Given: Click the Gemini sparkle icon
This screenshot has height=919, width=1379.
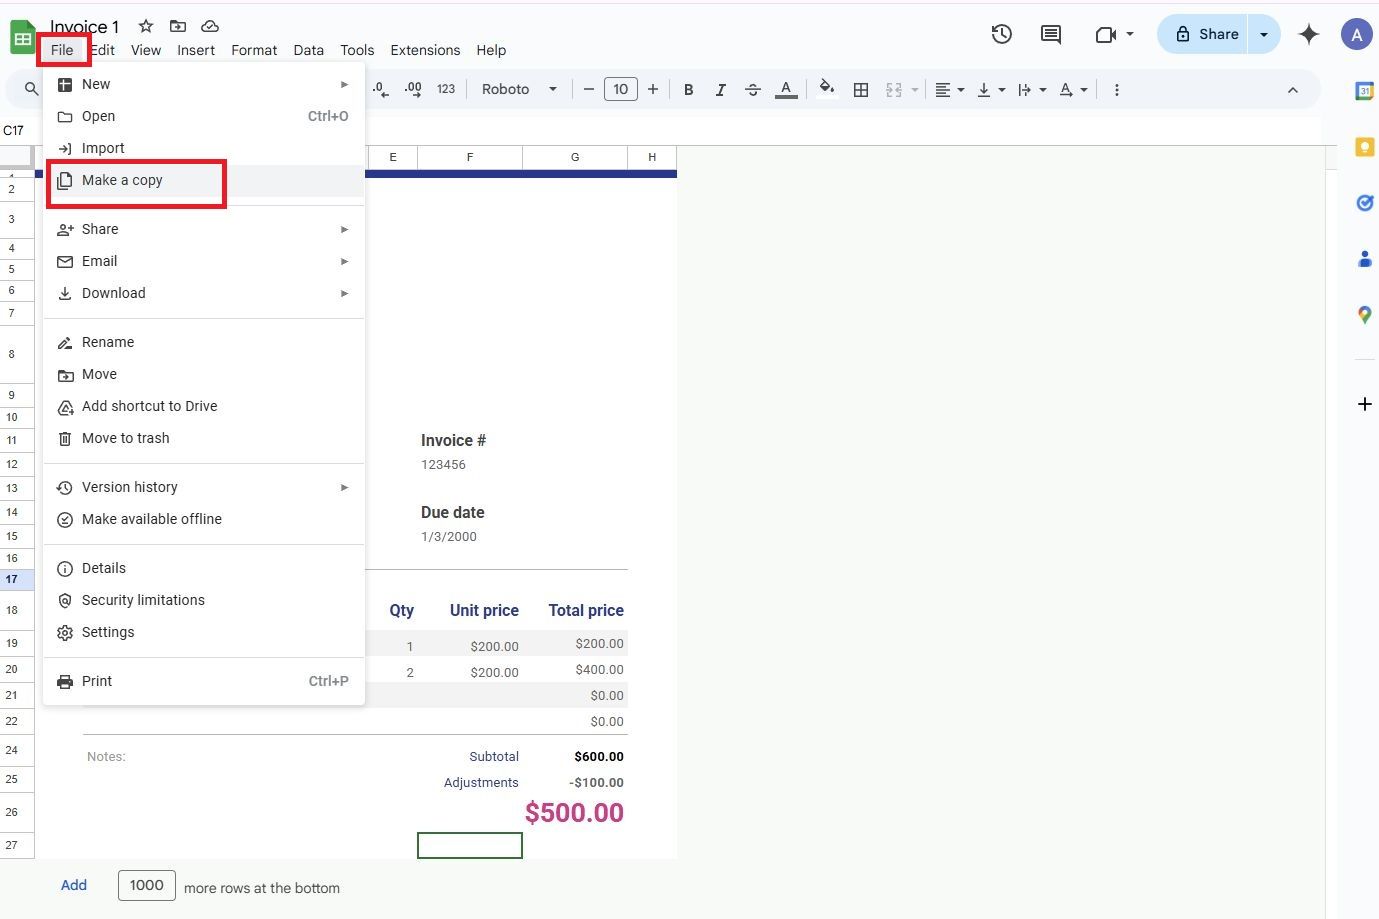Looking at the screenshot, I should [x=1308, y=33].
